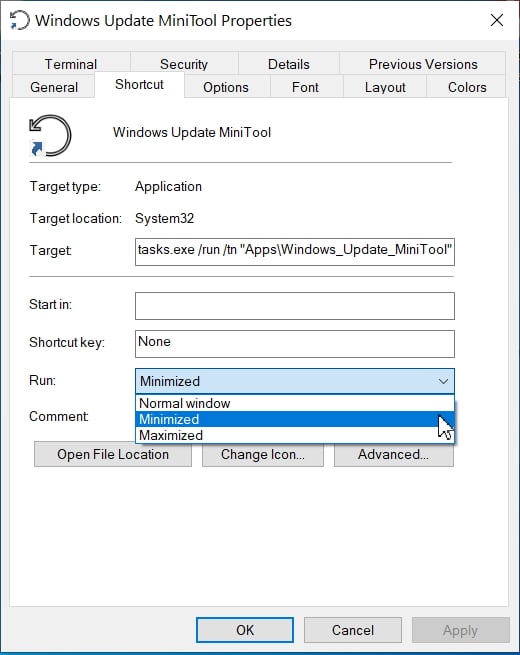Open the Advanced settings button
Viewport: 520px width, 655px height.
pyautogui.click(x=393, y=454)
